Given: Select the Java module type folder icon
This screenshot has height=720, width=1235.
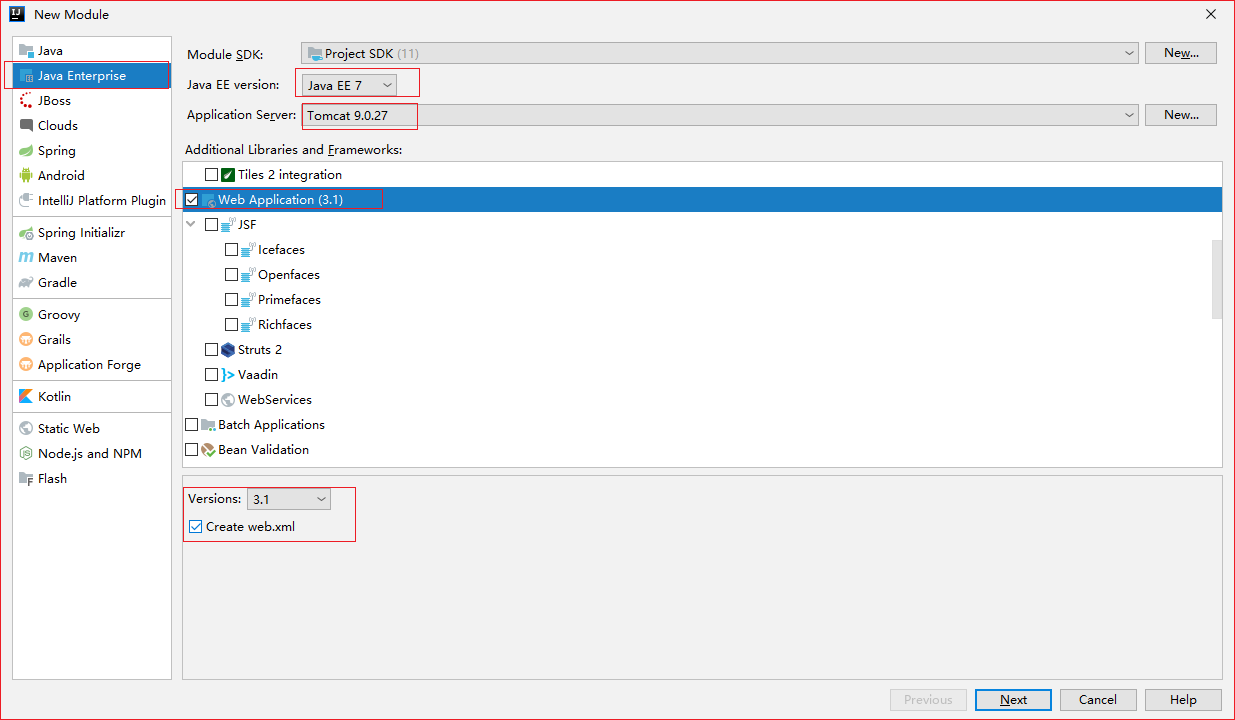Looking at the screenshot, I should click(27, 51).
